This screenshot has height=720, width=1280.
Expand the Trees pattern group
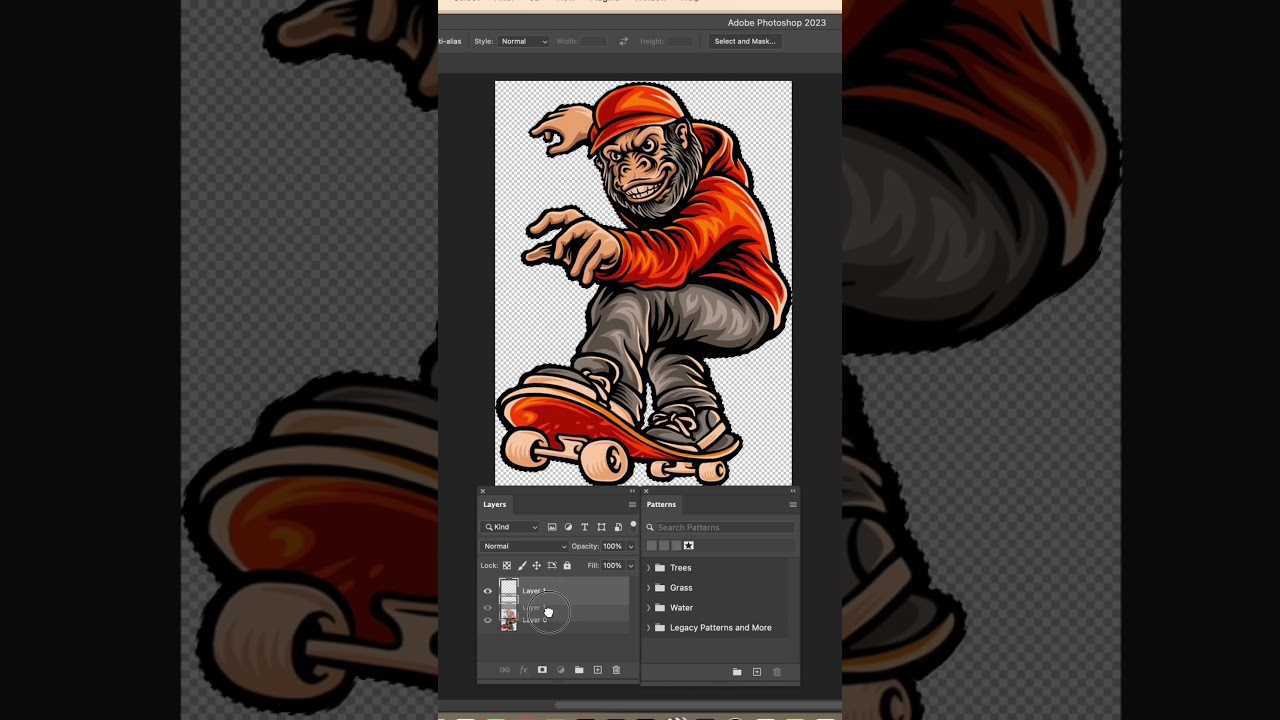648,568
